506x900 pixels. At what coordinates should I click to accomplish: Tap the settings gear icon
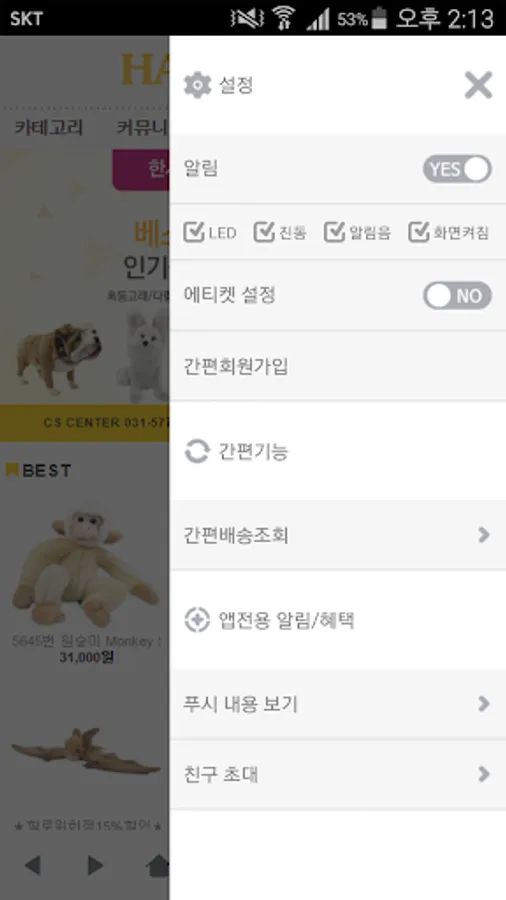197,86
